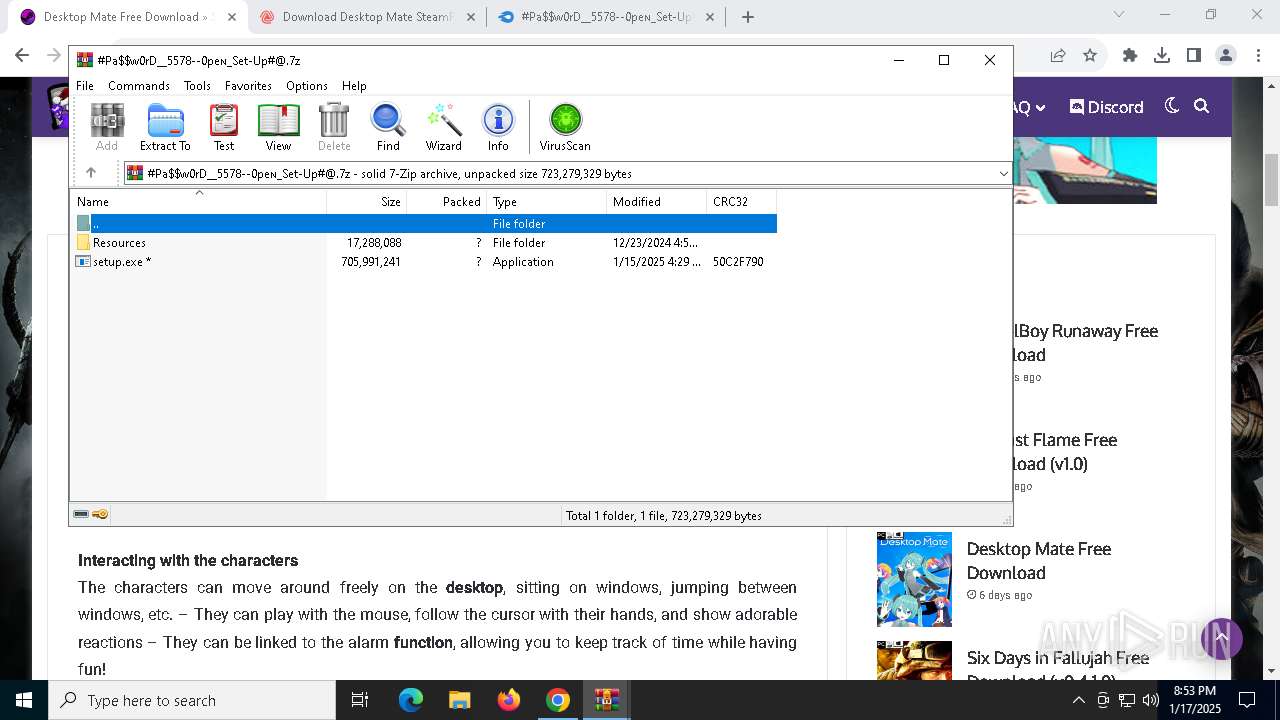Sort the list by Size column
Screen dimensions: 1280x720
366,201
